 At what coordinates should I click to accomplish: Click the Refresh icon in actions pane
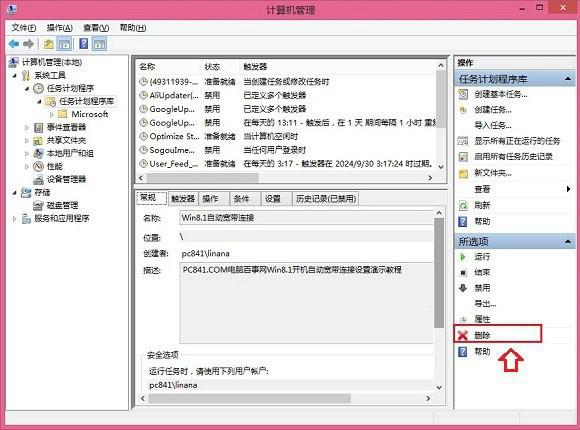point(463,205)
